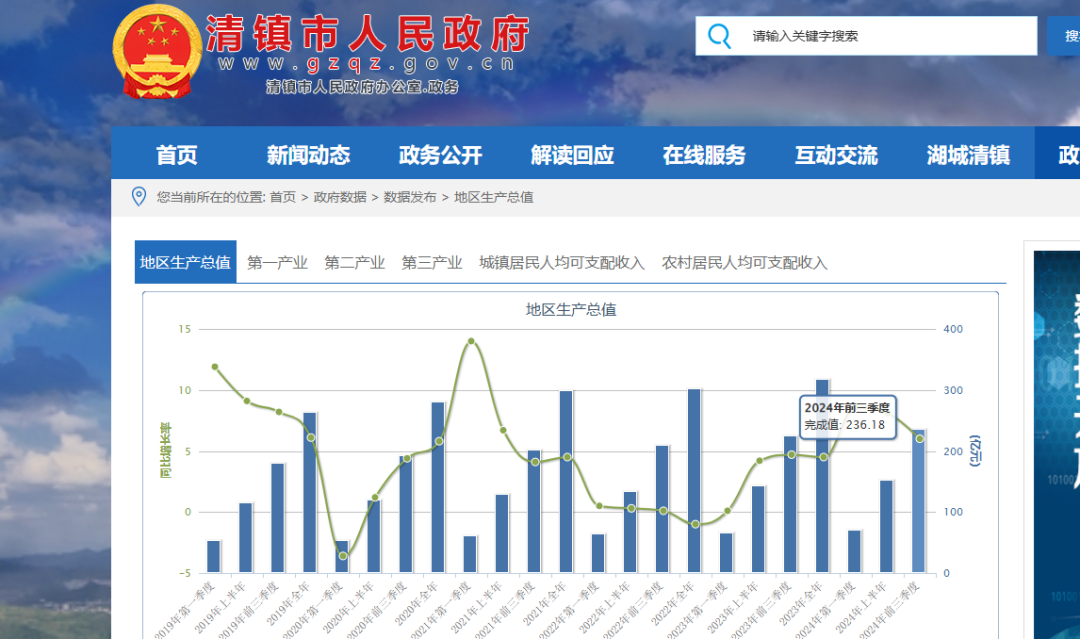Open the 湖城清镇 navigation item

[x=968, y=155]
